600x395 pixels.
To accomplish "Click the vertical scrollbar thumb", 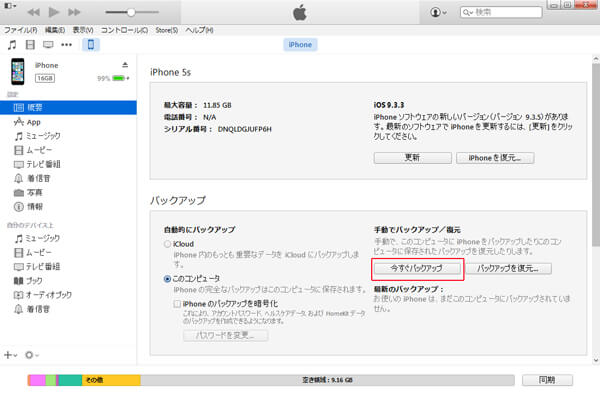I will (x=595, y=155).
